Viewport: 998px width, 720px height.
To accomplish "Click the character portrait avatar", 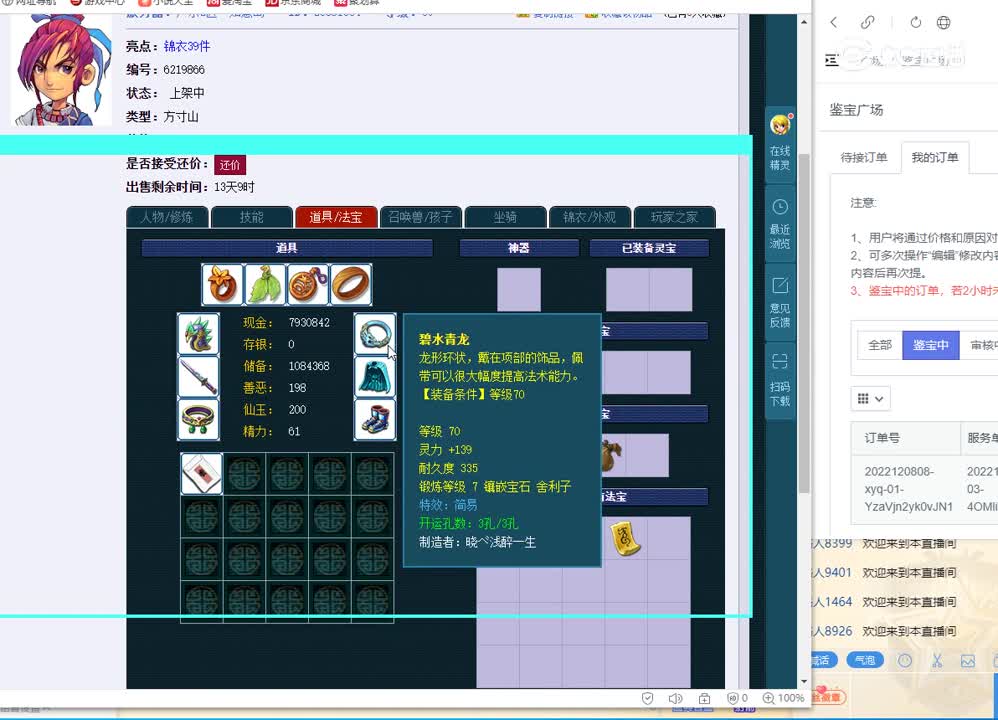I will coord(61,69).
